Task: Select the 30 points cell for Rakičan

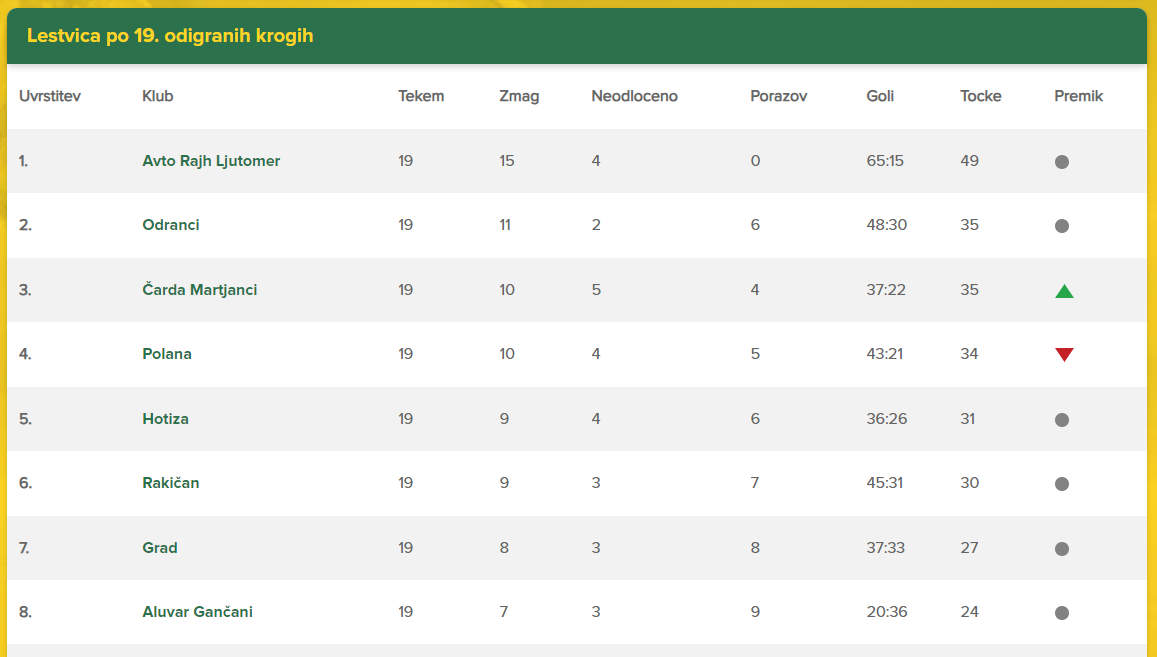Action: click(x=969, y=483)
